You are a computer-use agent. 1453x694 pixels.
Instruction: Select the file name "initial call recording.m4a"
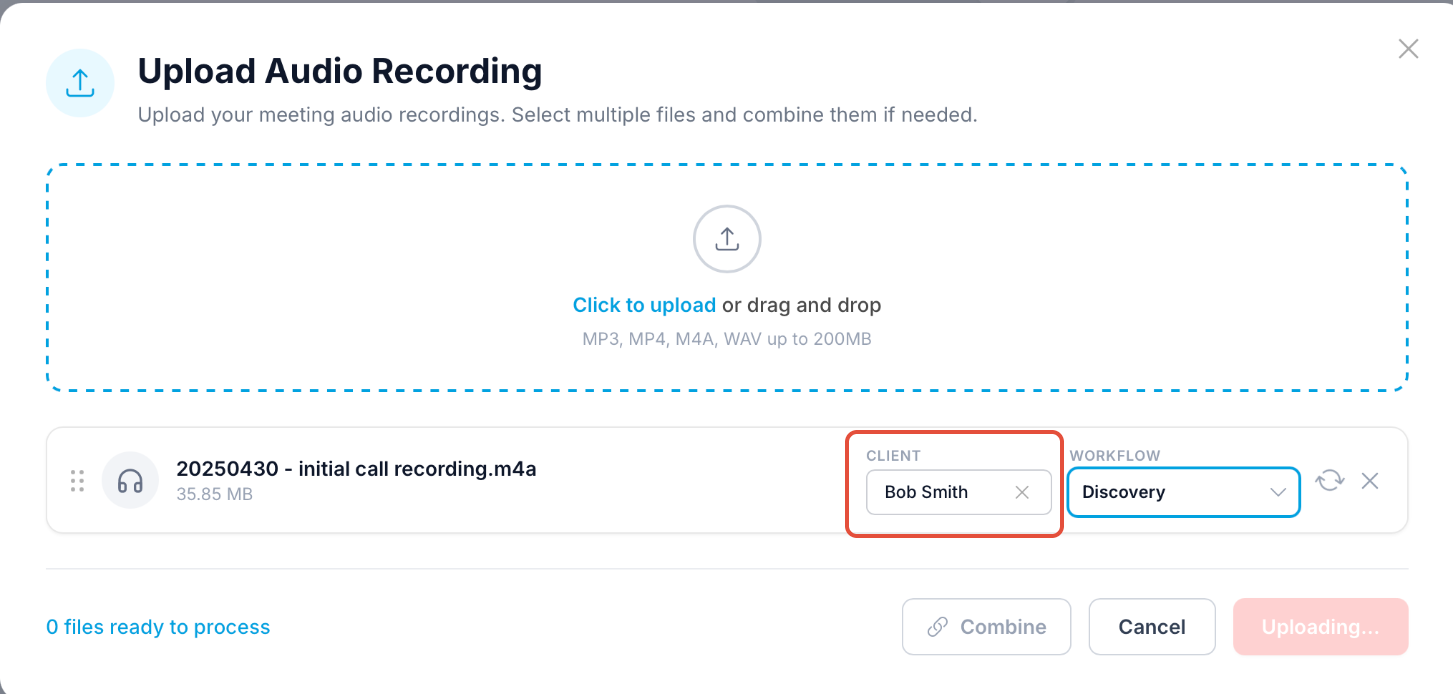click(x=356, y=469)
